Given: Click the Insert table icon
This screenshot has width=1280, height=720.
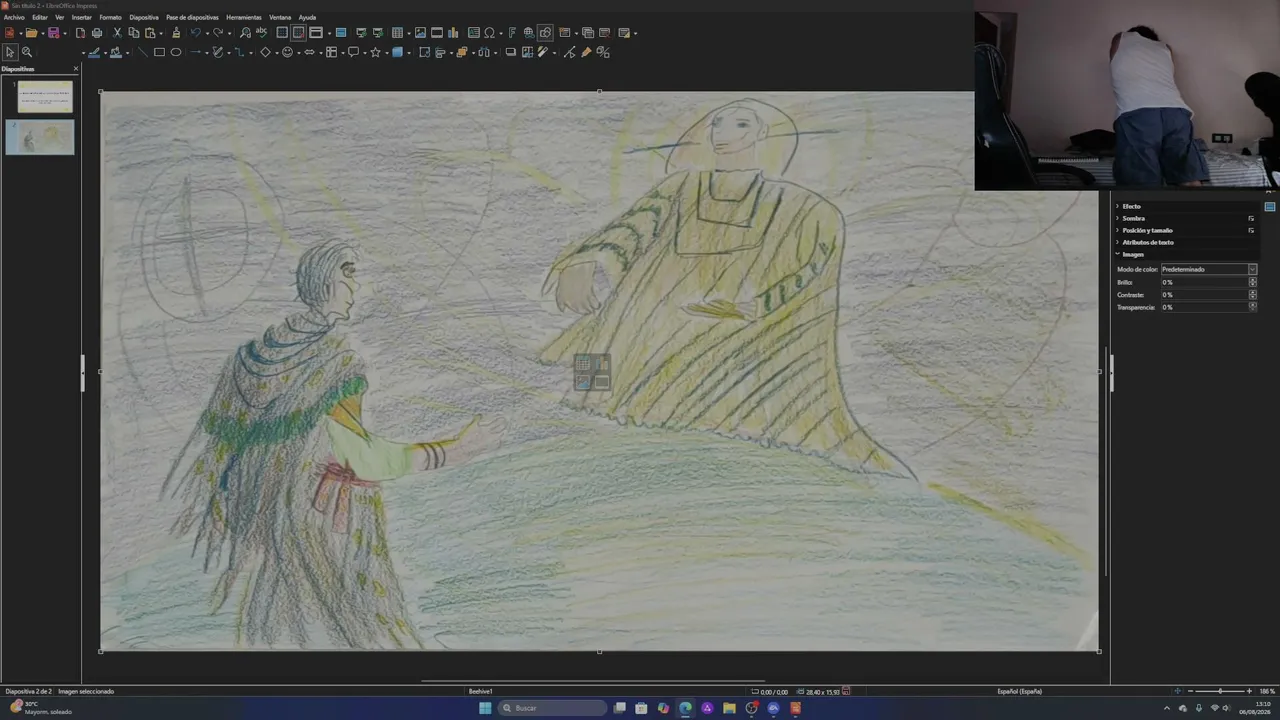Looking at the screenshot, I should tap(397, 33).
